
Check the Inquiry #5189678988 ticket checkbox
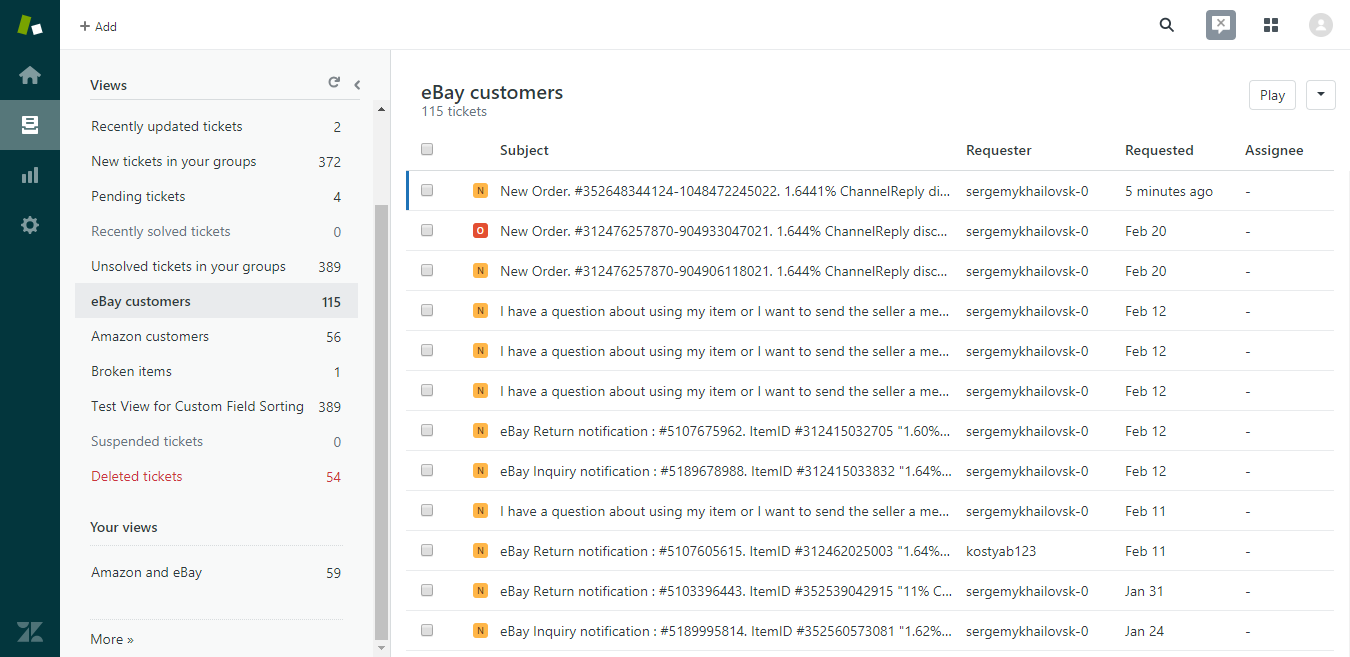point(427,470)
